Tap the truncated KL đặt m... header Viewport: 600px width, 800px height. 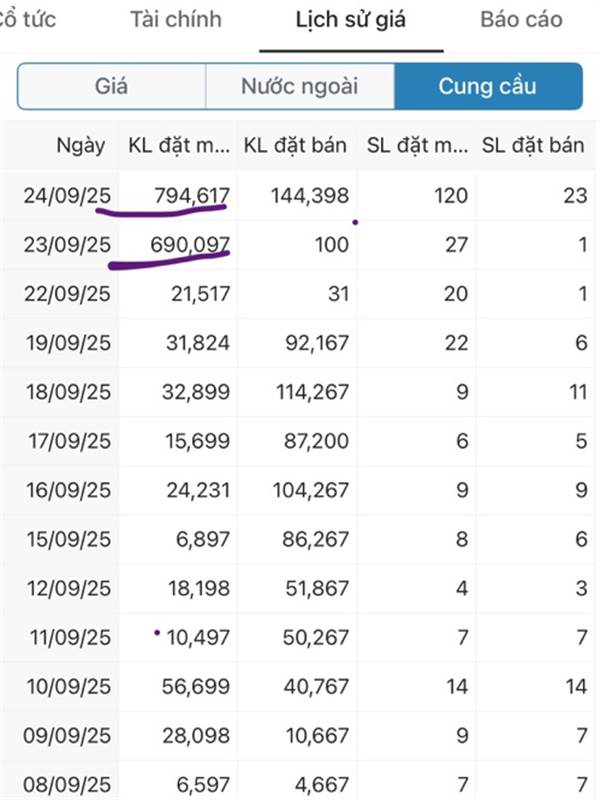[179, 145]
